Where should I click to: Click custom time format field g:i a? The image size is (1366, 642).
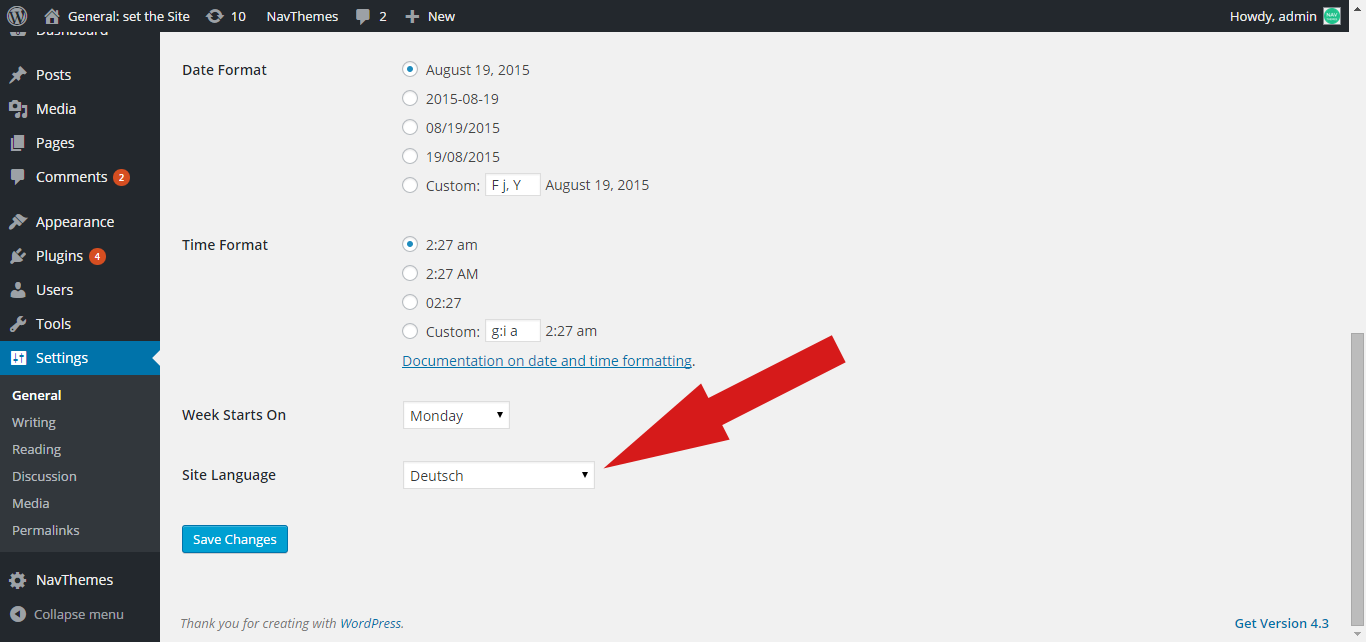coord(513,331)
